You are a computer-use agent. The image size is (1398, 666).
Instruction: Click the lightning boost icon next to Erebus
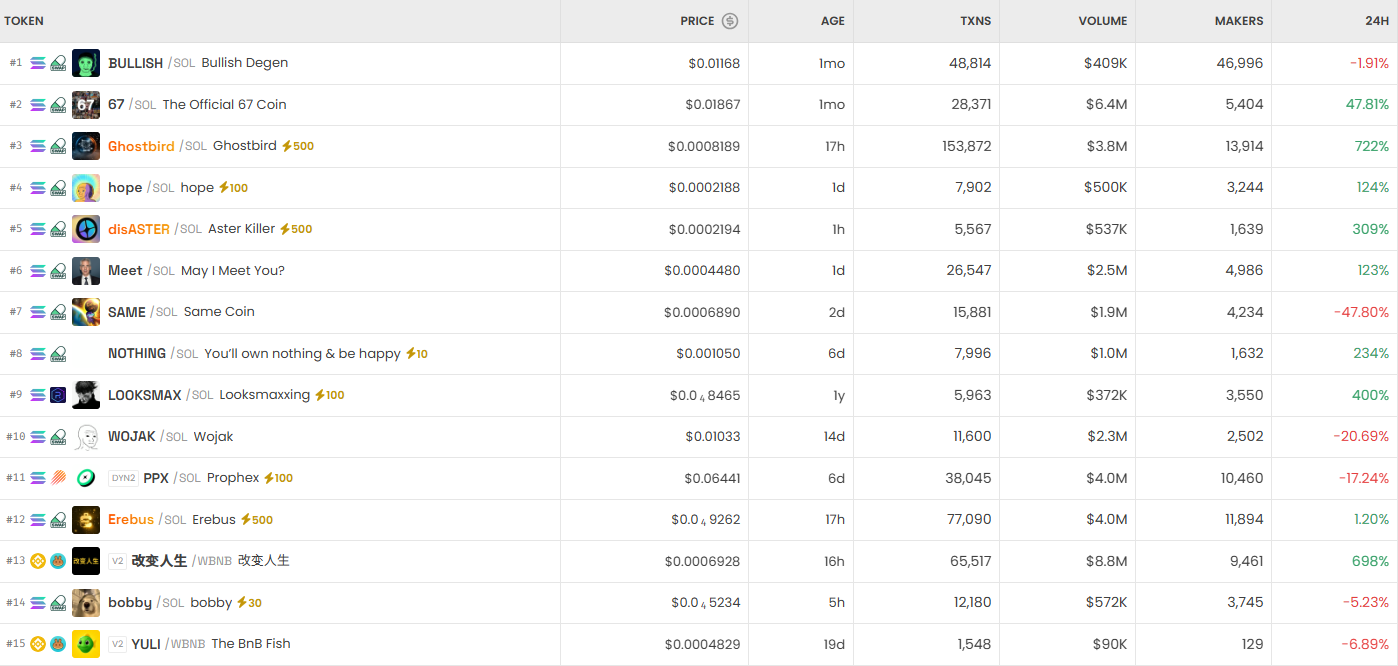[x=246, y=520]
